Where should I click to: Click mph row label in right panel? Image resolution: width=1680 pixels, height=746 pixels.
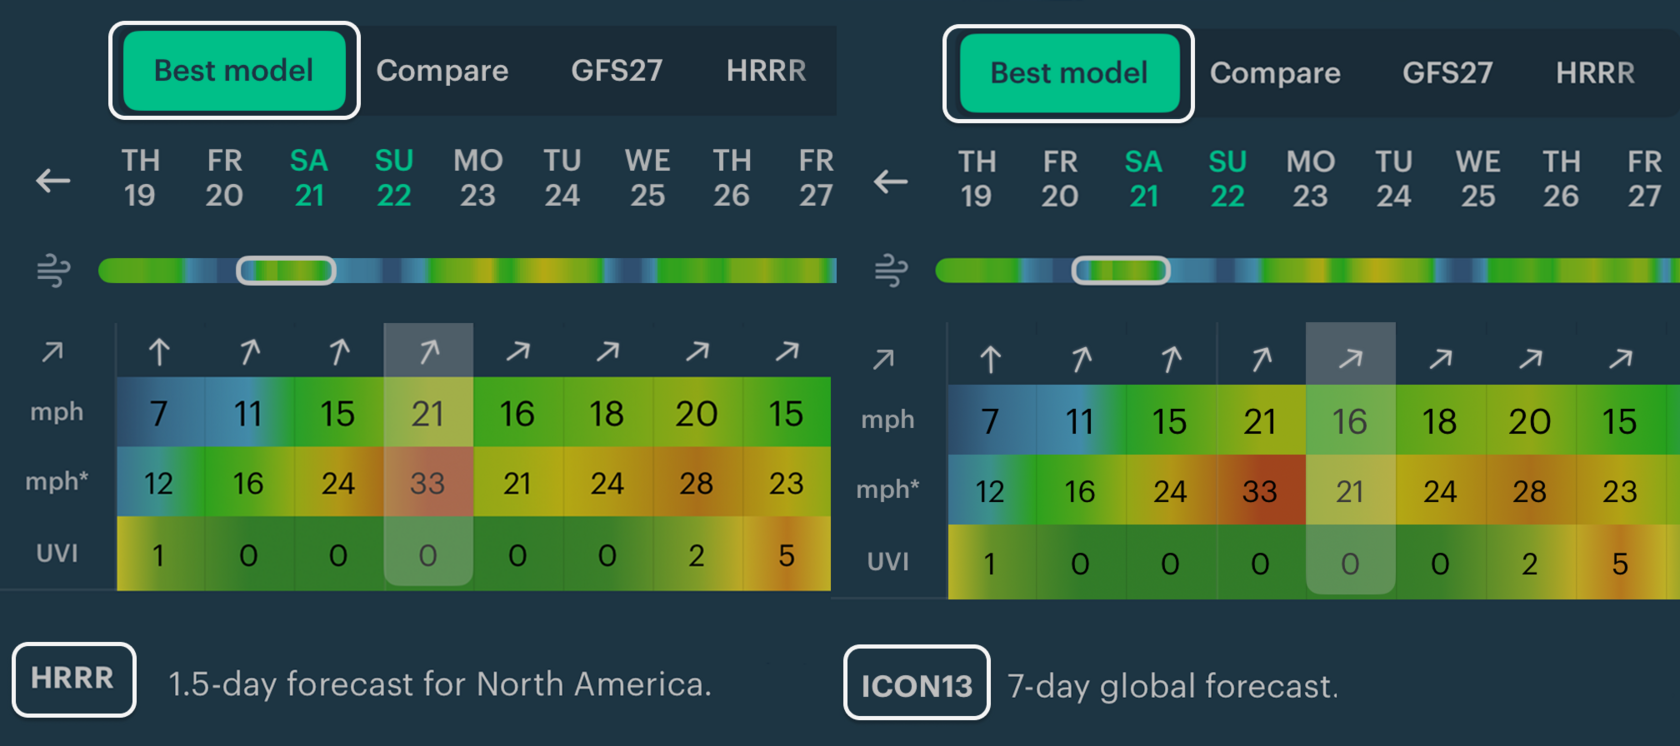pos(888,419)
